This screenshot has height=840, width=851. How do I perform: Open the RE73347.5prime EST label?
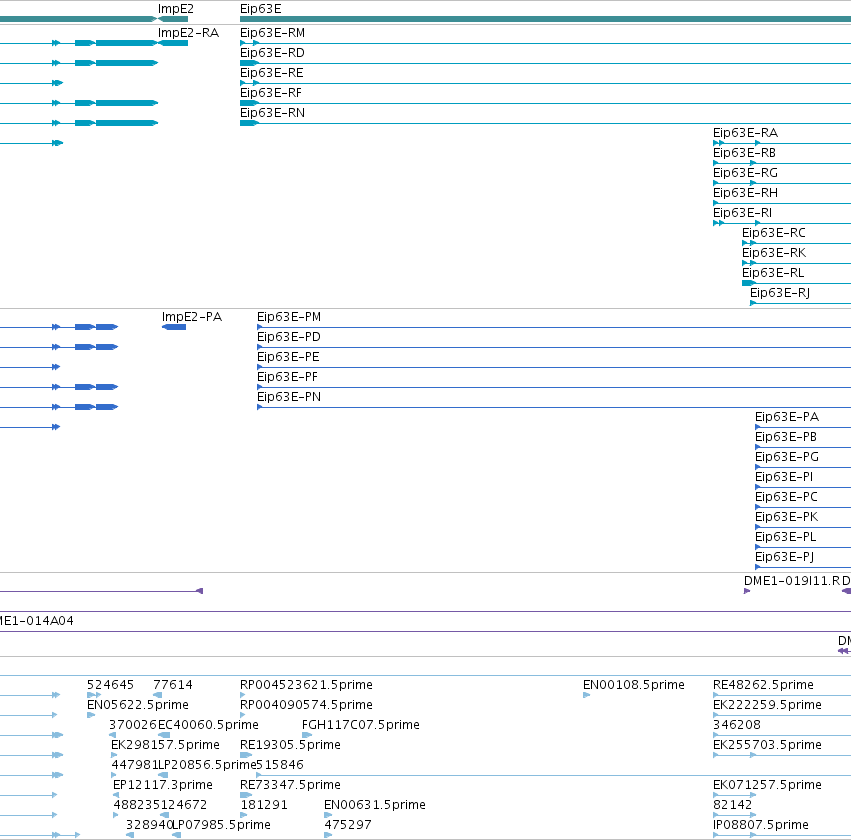290,786
